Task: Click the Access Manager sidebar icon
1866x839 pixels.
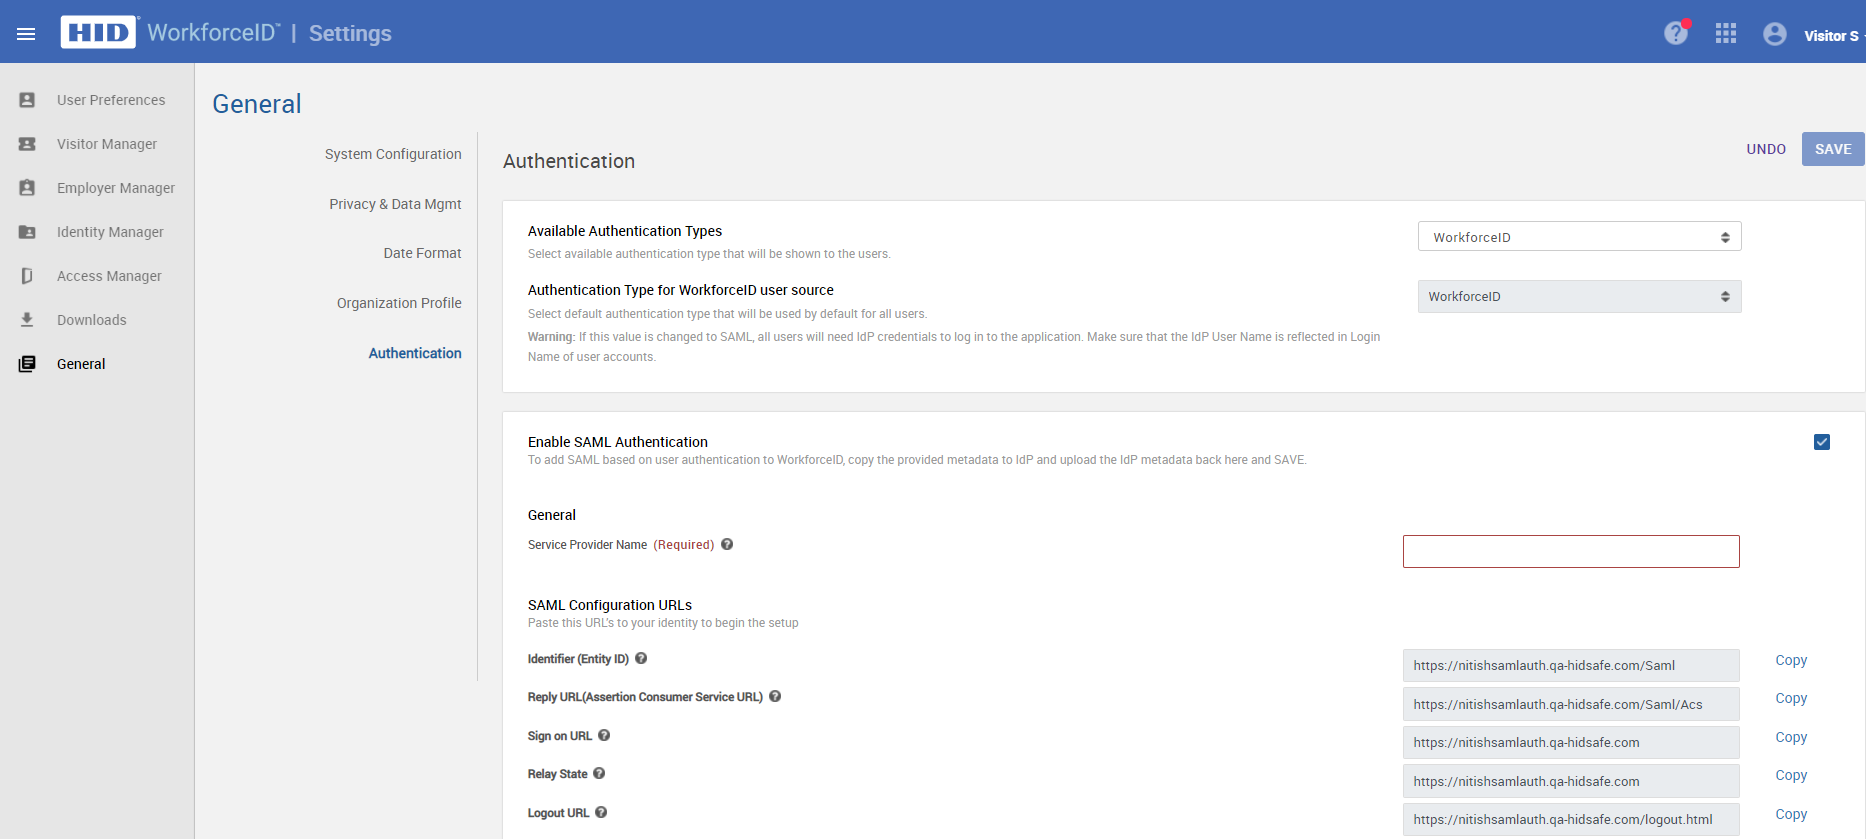Action: coord(27,276)
